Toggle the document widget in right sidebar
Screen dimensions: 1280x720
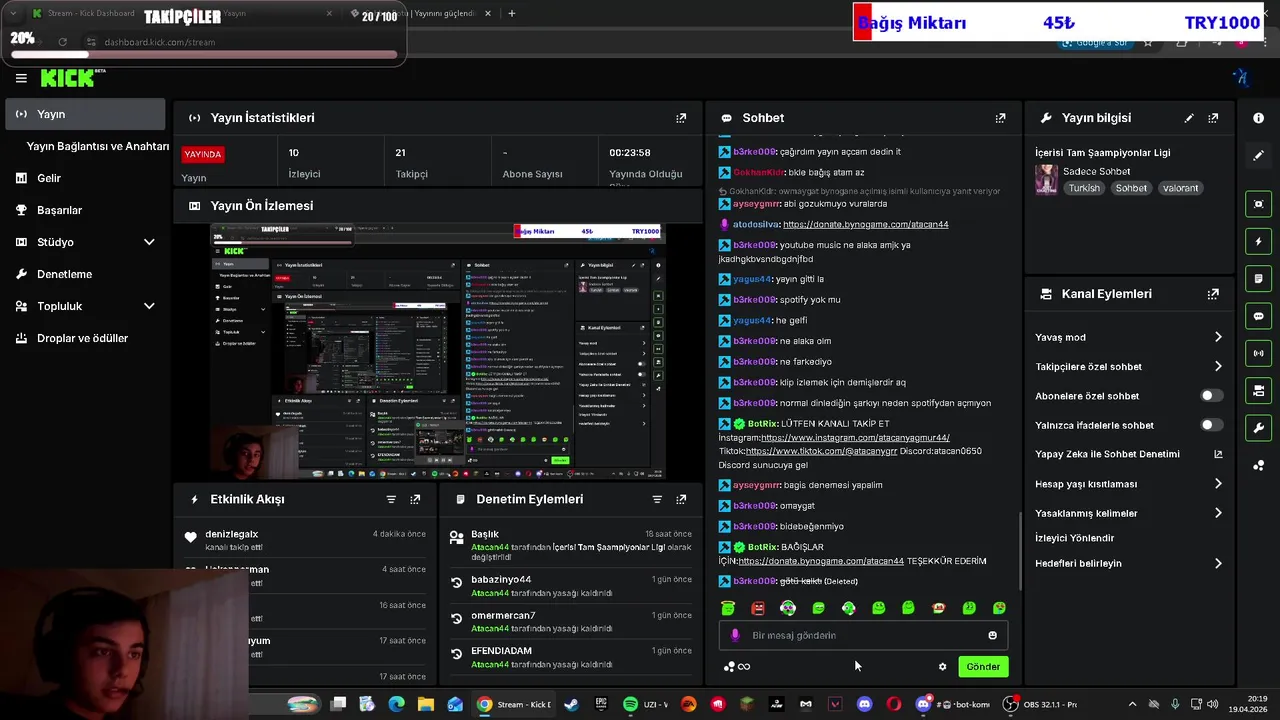pyautogui.click(x=1258, y=278)
